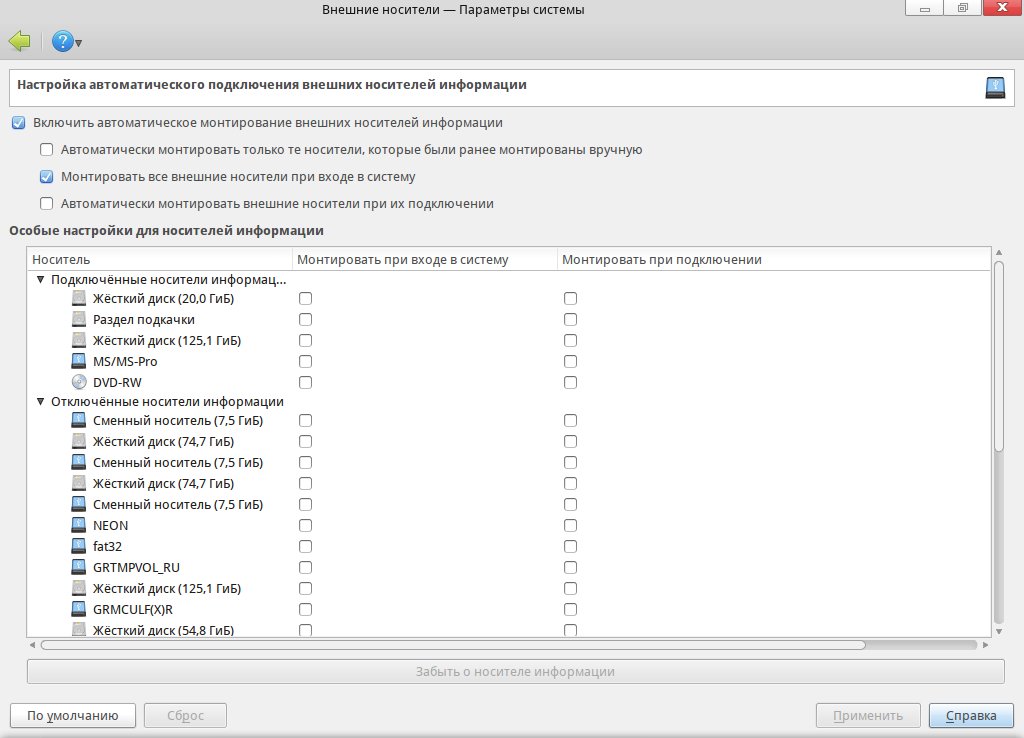1024x738 pixels.
Task: Enable mount-on-login for NEON
Action: click(x=305, y=525)
